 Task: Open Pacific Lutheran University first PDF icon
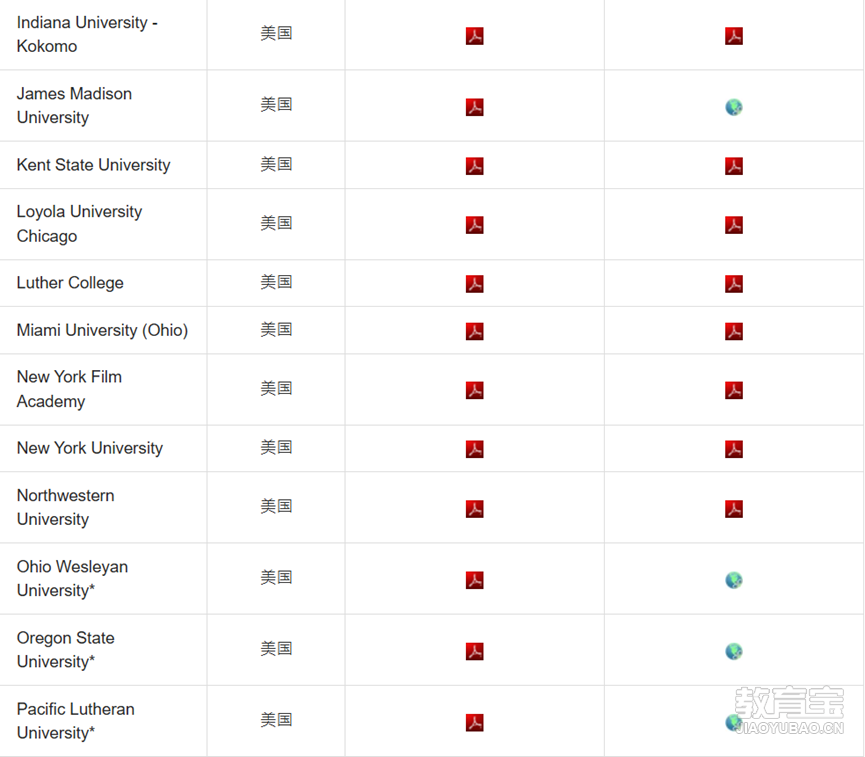[x=475, y=722]
